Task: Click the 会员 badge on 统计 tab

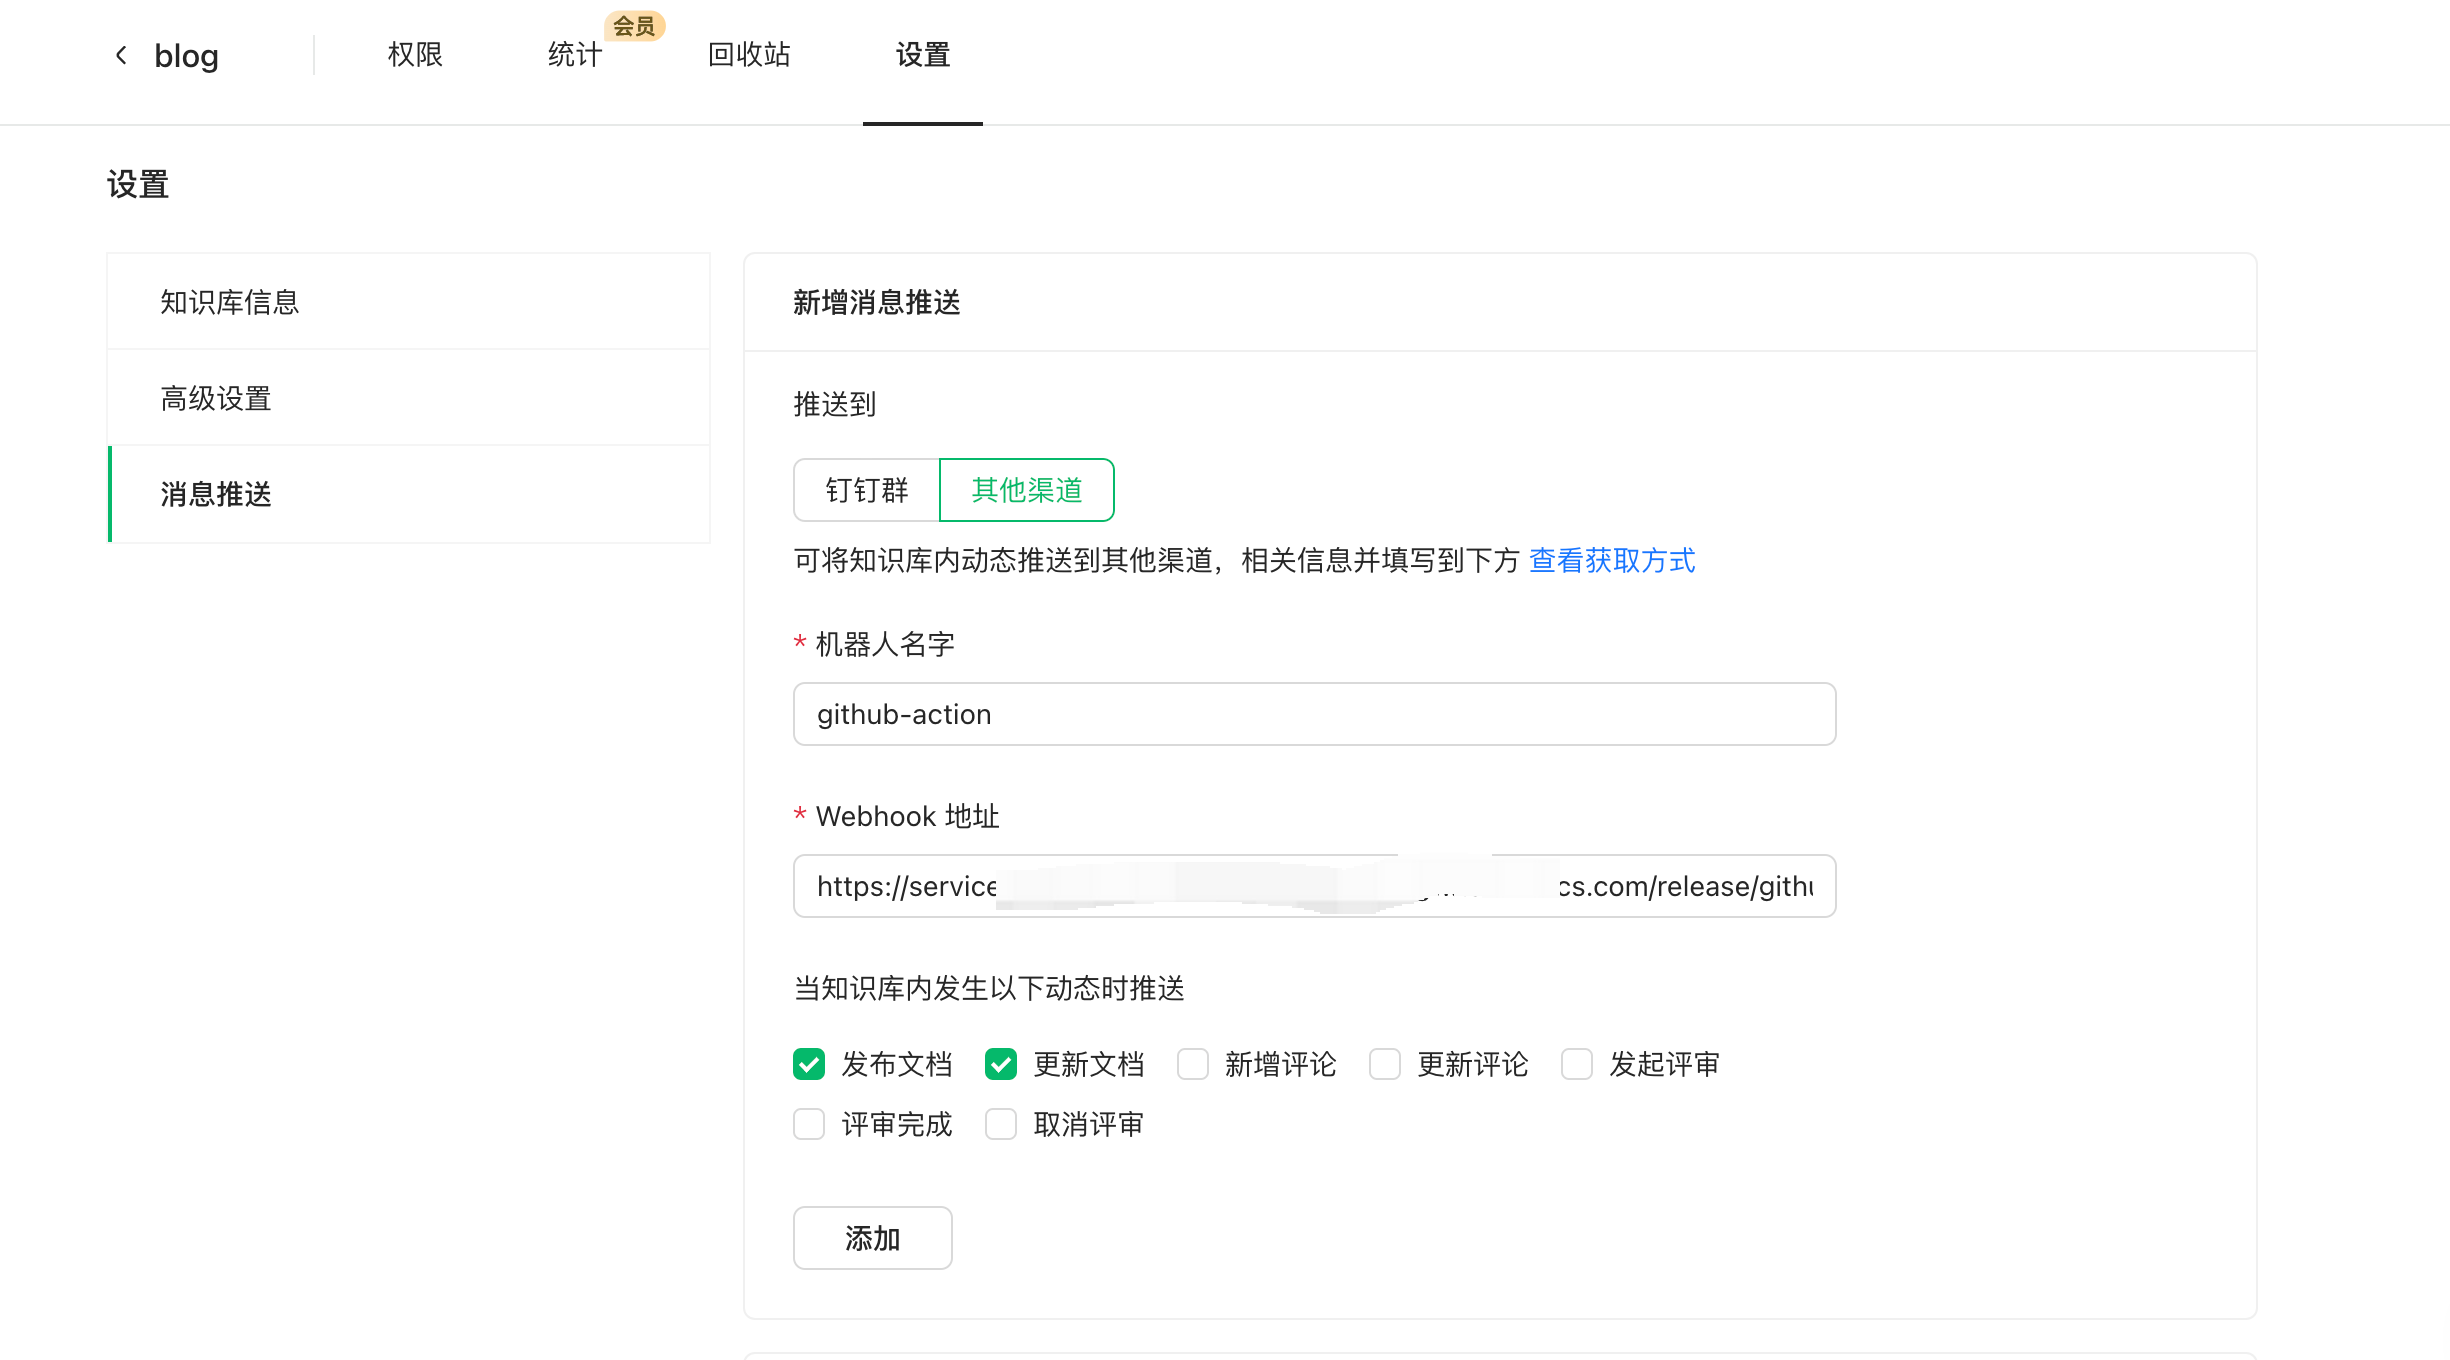Action: [634, 26]
